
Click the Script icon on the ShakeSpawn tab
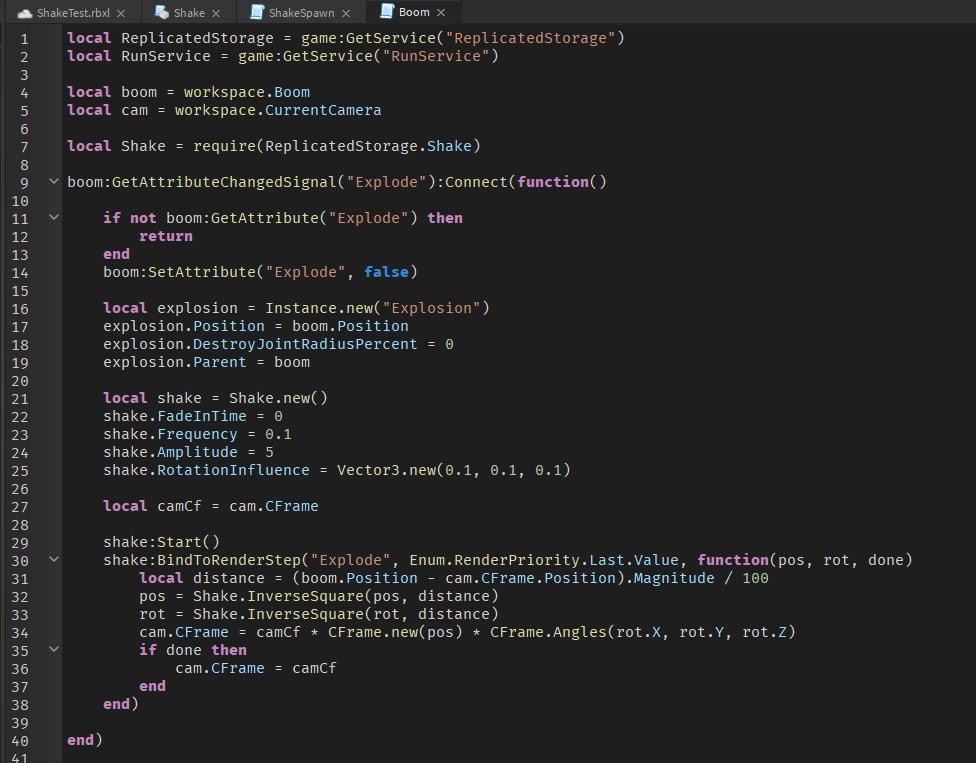pos(258,13)
